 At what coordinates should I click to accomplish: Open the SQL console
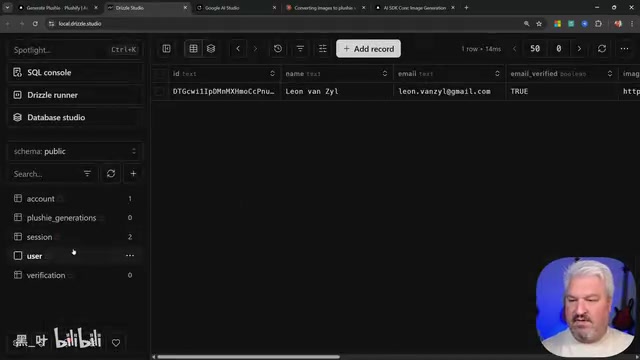(x=76, y=73)
